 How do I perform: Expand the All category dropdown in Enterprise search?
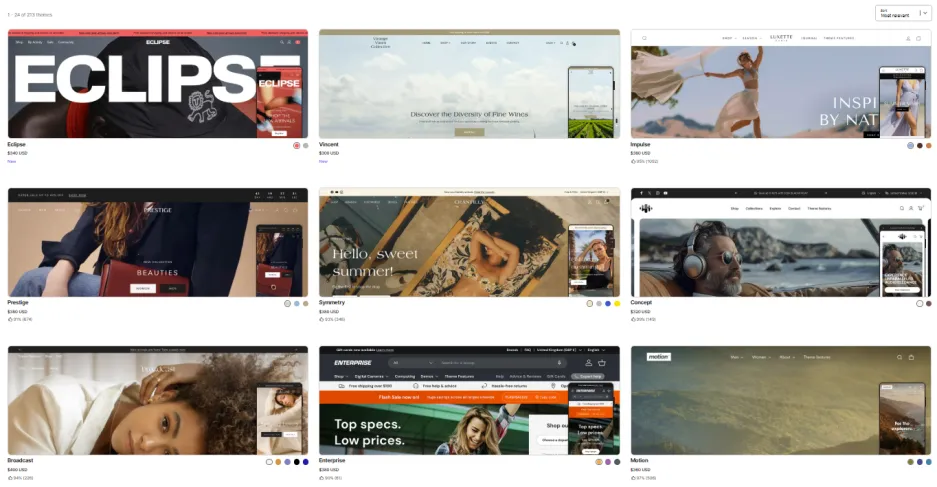tap(399, 363)
